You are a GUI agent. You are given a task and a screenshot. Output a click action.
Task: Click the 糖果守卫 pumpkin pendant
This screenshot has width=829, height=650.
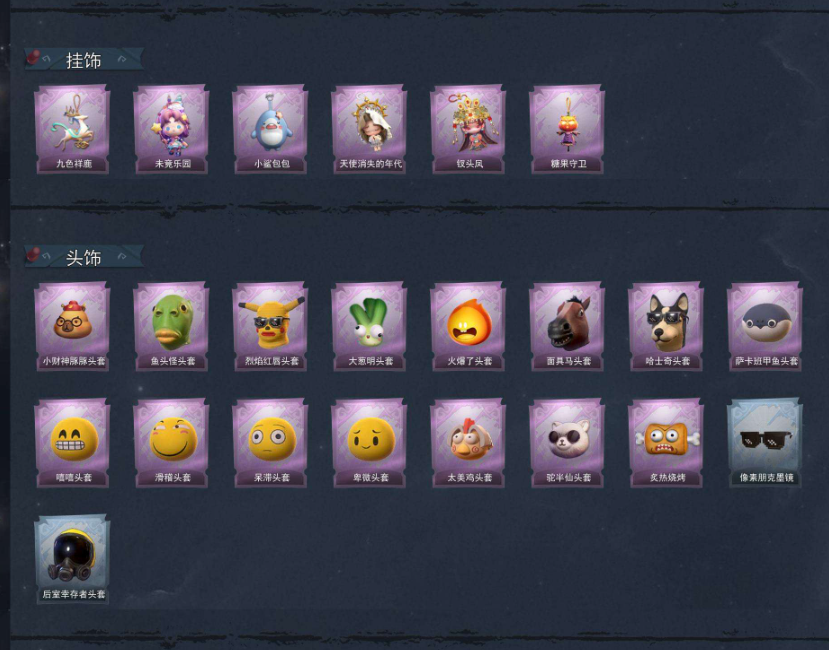(567, 130)
